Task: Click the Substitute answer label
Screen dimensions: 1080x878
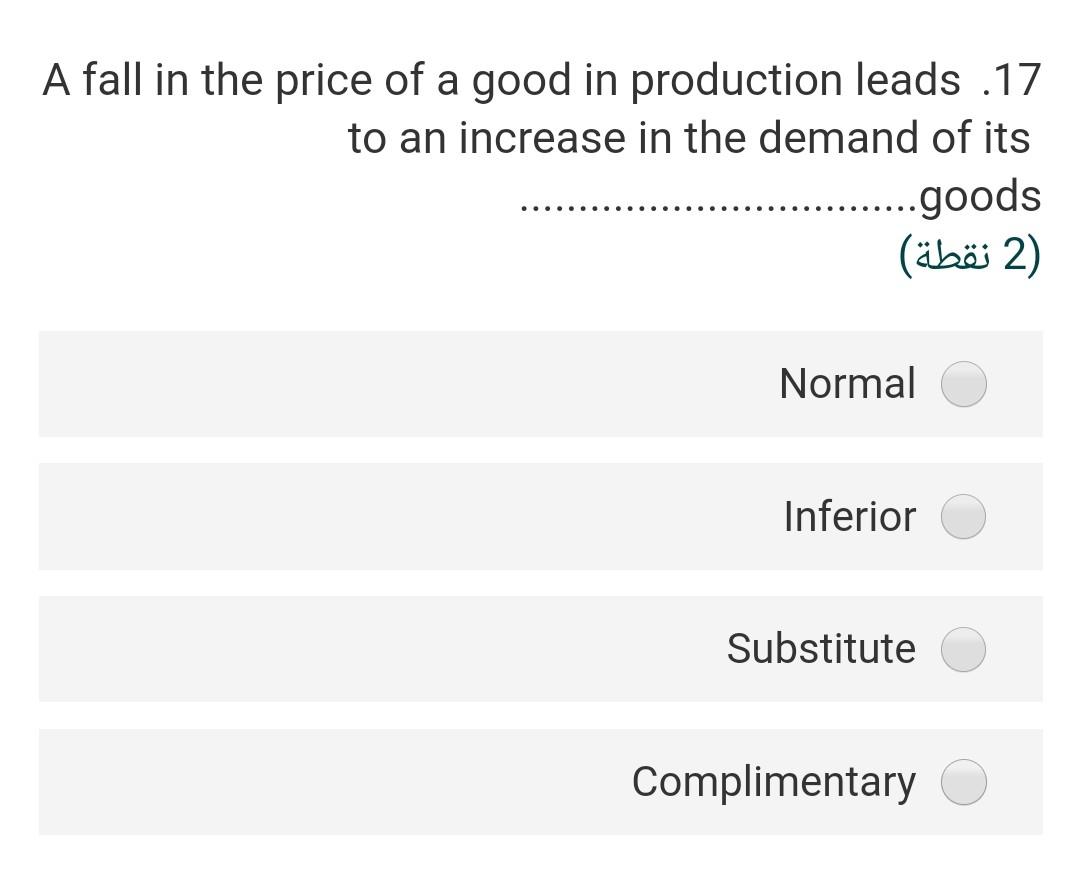Action: [x=822, y=649]
